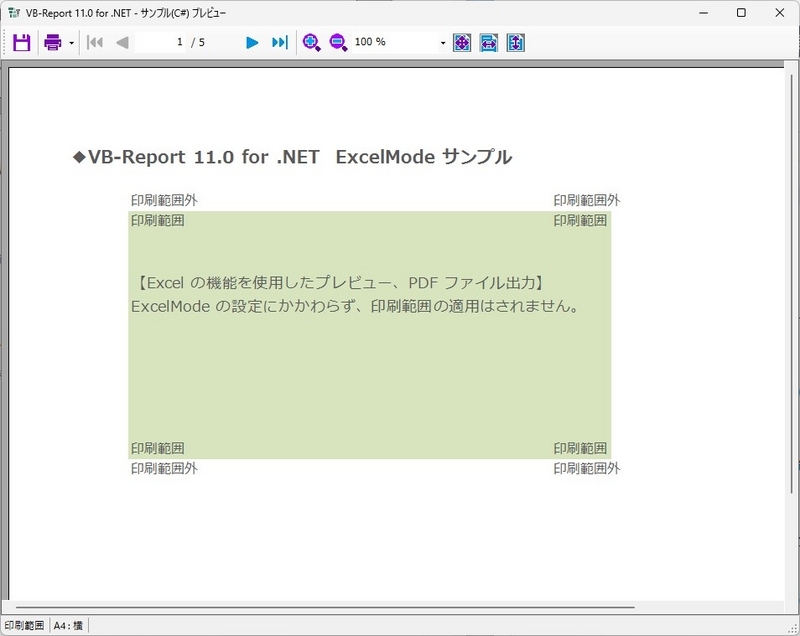Viewport: 800px width, 636px height.
Task: Click the purple save floppy disk icon
Action: [x=21, y=42]
